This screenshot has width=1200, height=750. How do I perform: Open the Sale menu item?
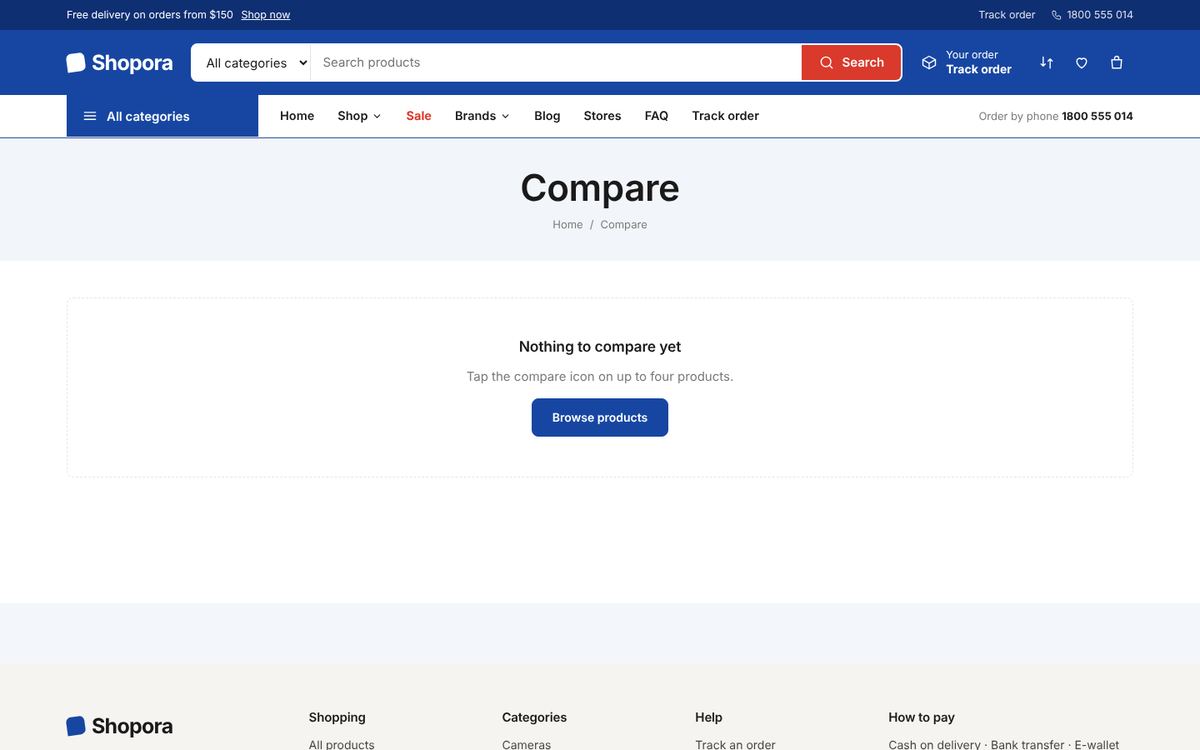click(419, 116)
